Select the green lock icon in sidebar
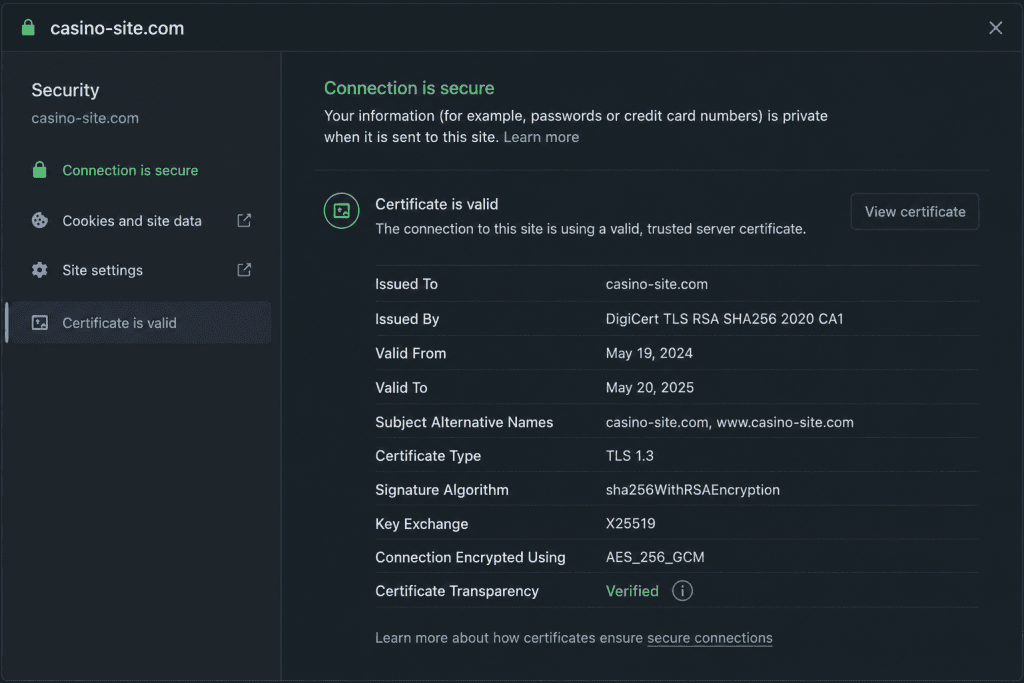 (40, 170)
